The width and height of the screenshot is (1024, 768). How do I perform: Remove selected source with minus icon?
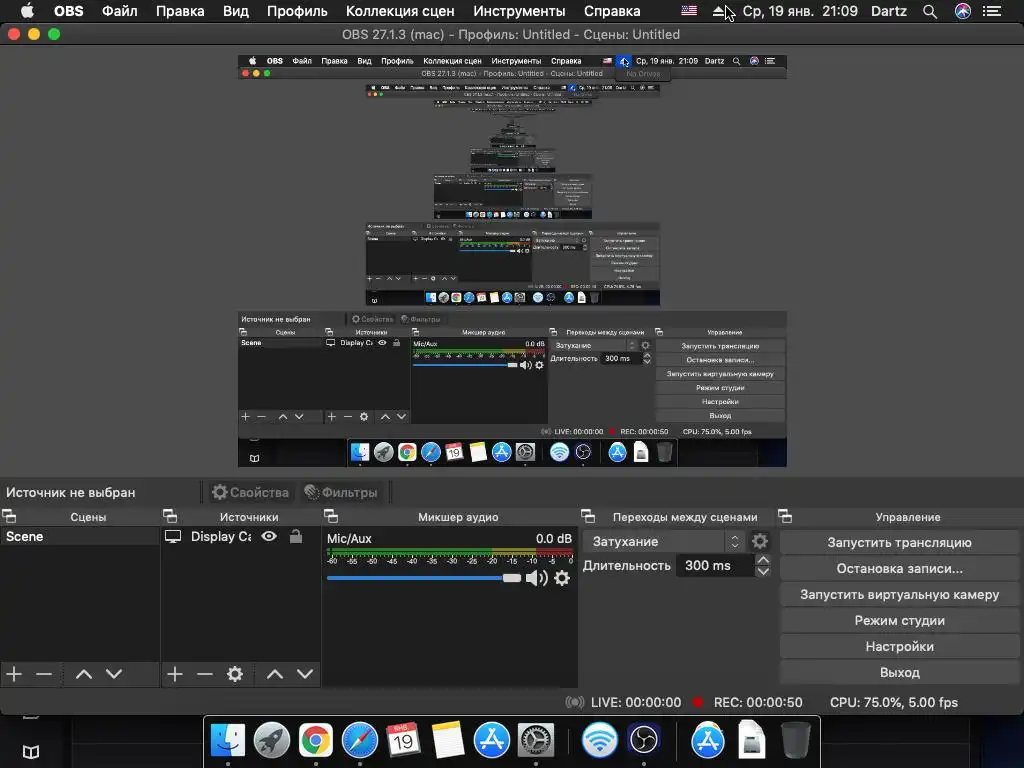204,674
